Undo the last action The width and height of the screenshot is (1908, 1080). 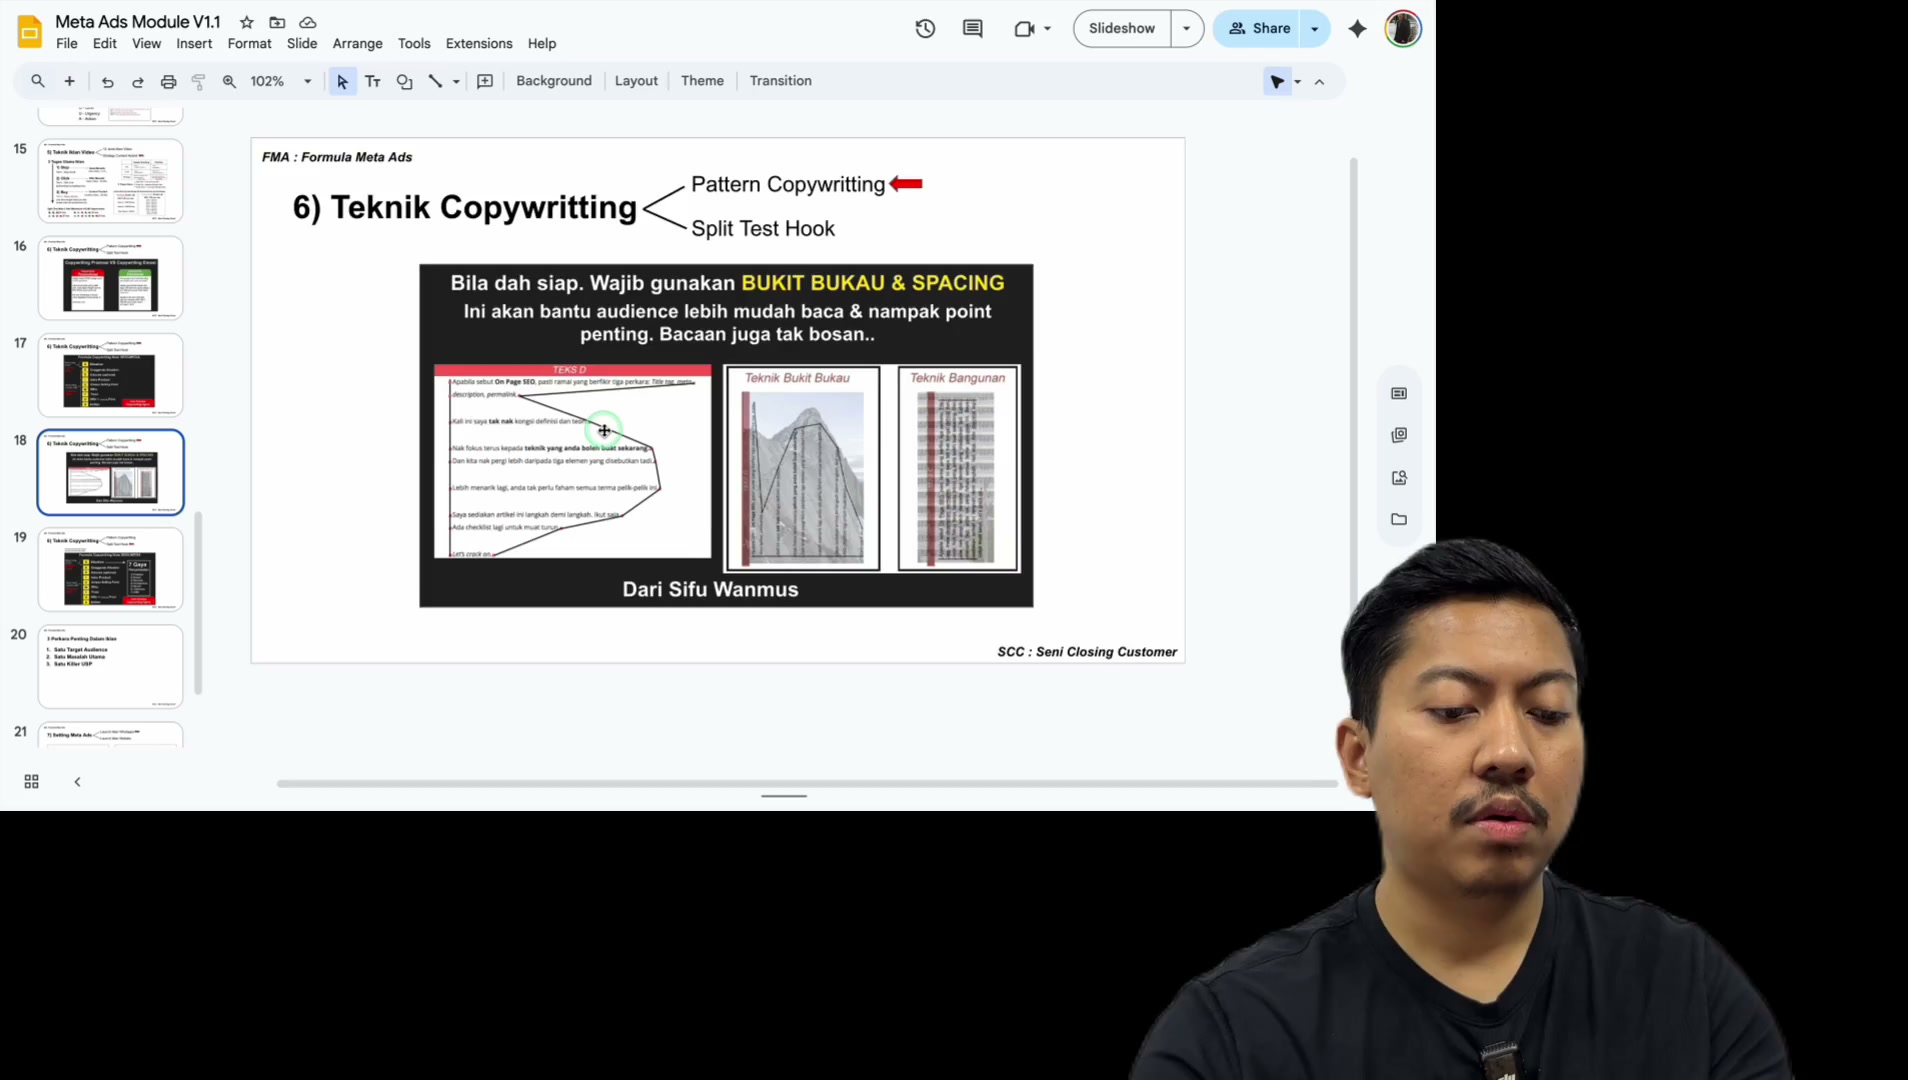pyautogui.click(x=107, y=82)
